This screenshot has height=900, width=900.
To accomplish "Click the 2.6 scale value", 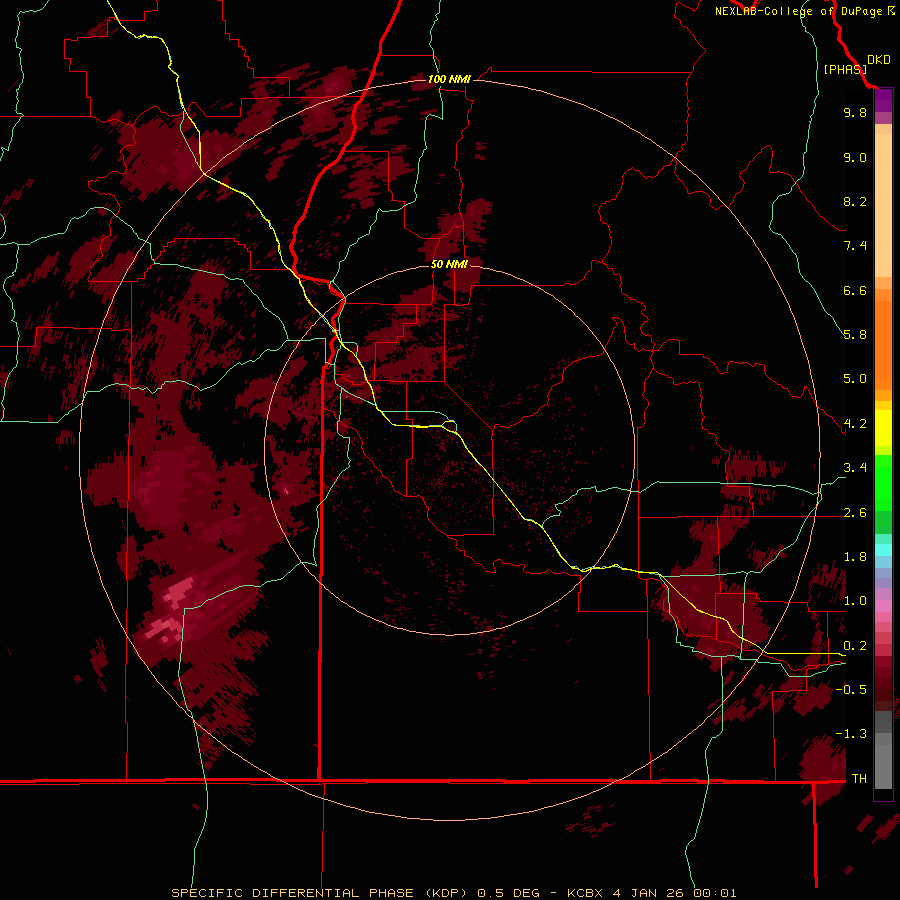I will (x=855, y=513).
